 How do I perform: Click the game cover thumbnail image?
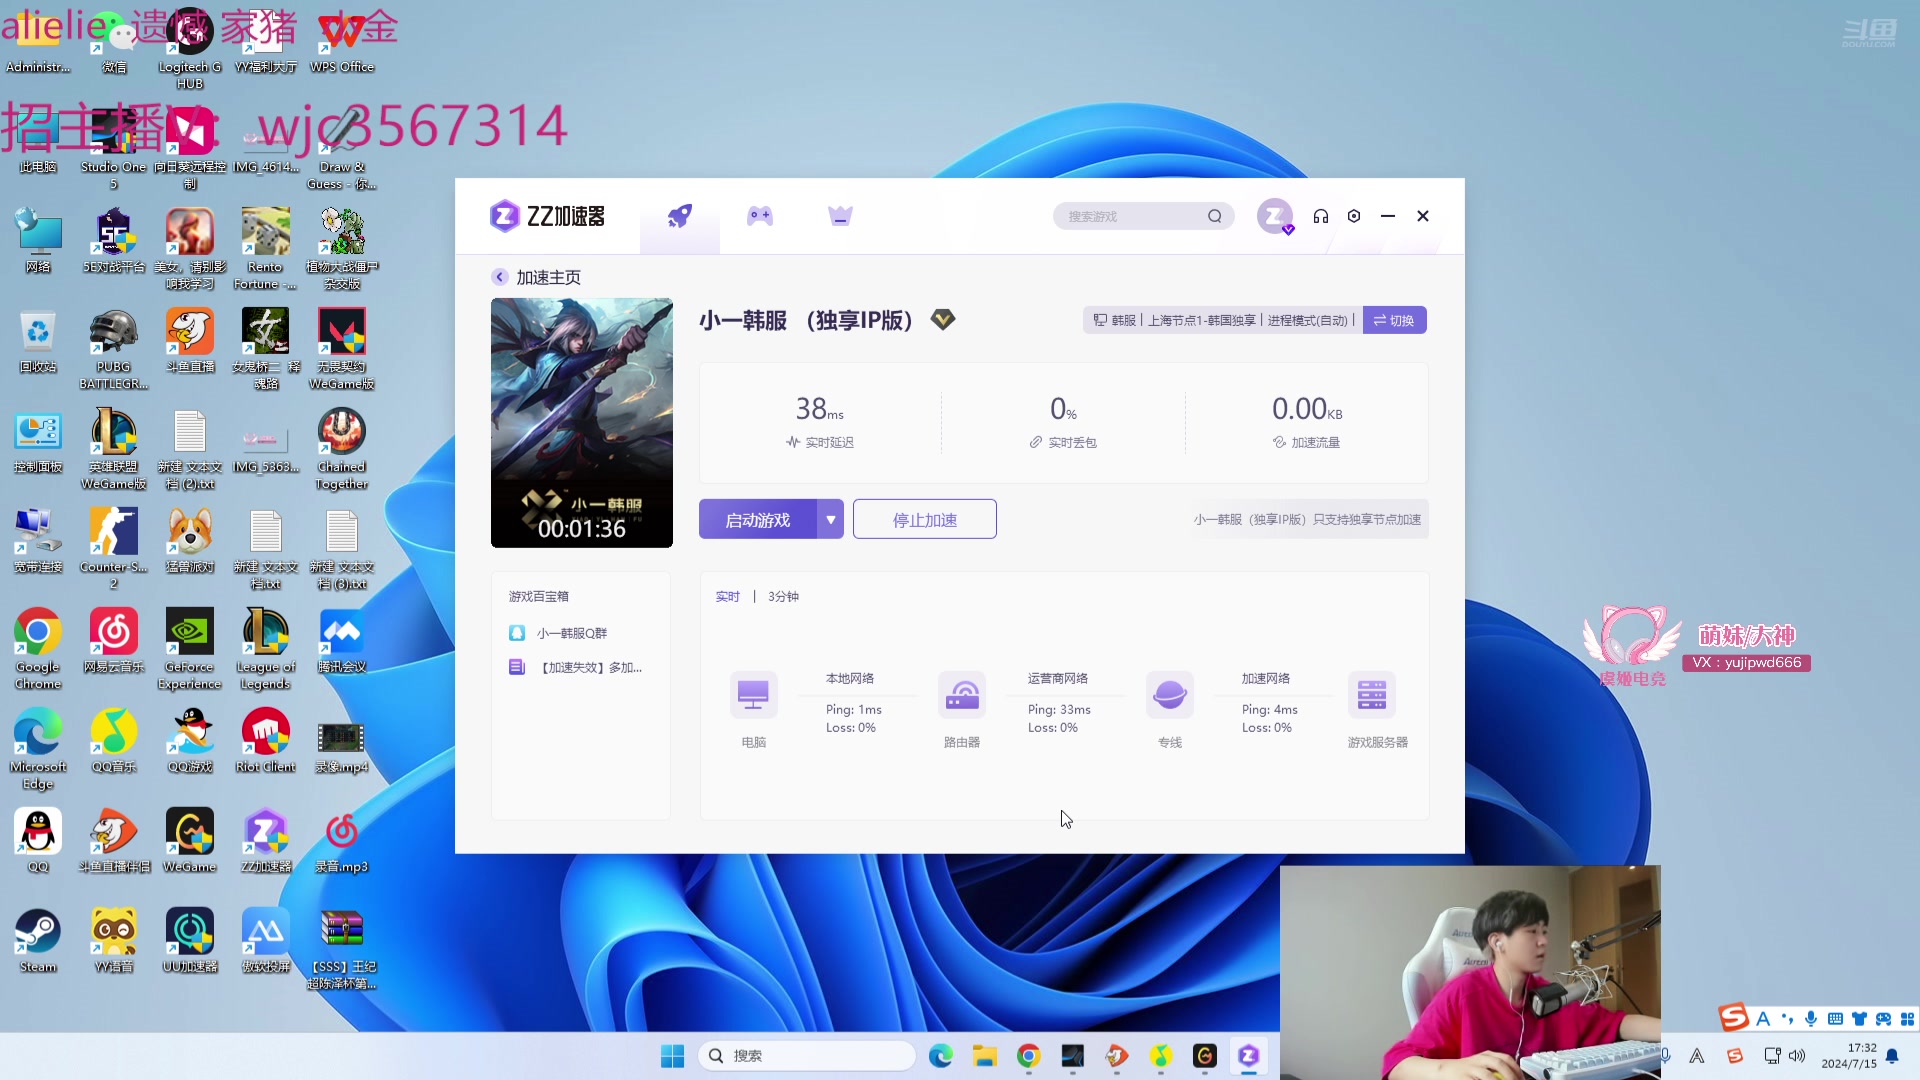[582, 423]
